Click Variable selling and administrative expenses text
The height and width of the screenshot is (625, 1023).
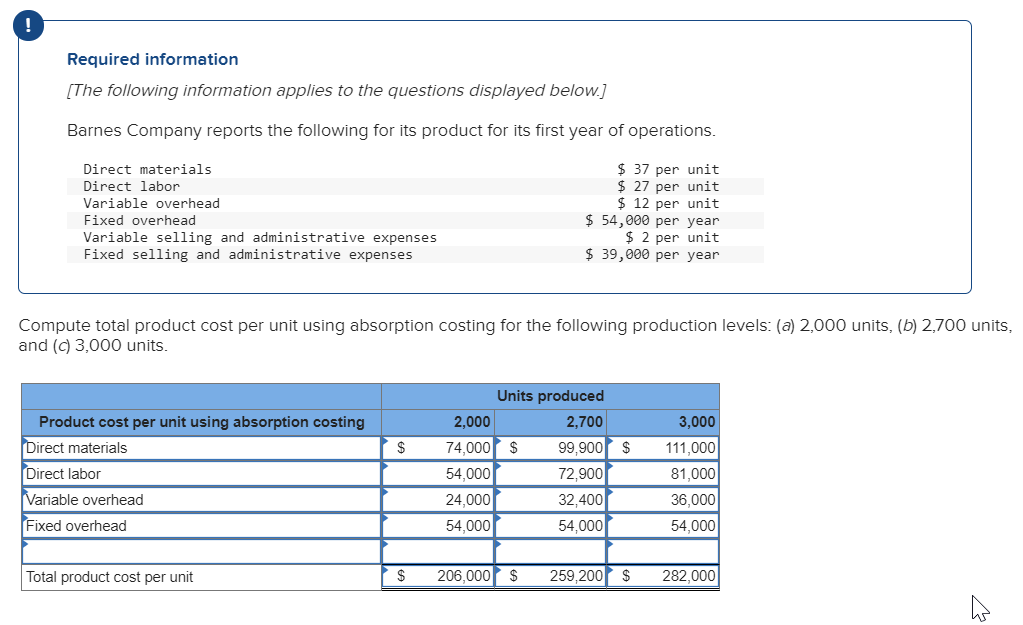(x=260, y=237)
